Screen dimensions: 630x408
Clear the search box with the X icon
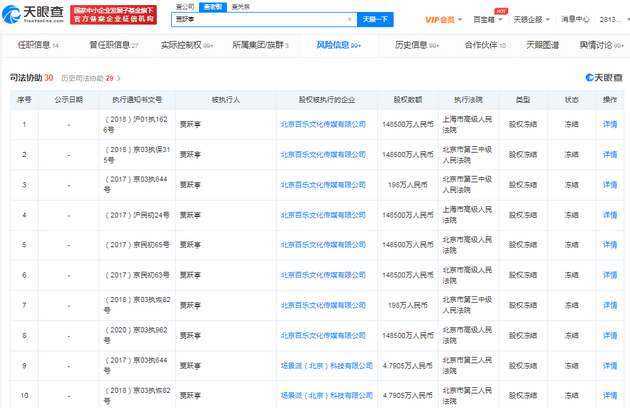coord(349,19)
